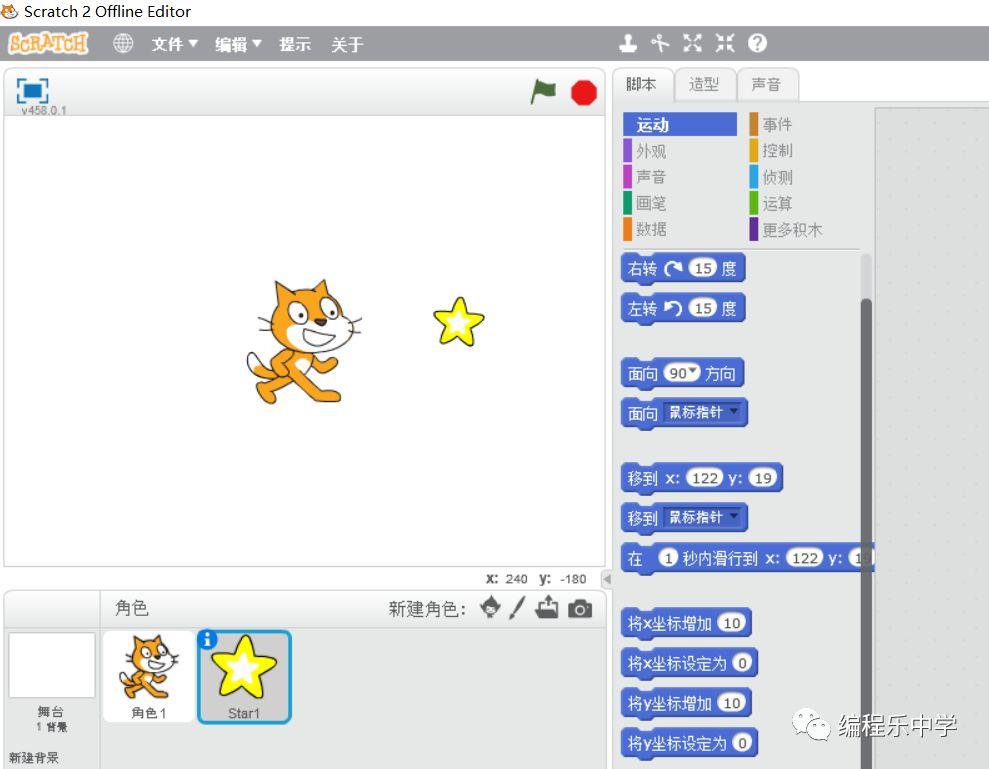
Task: Switch to the 脚本 tab
Action: coord(641,85)
